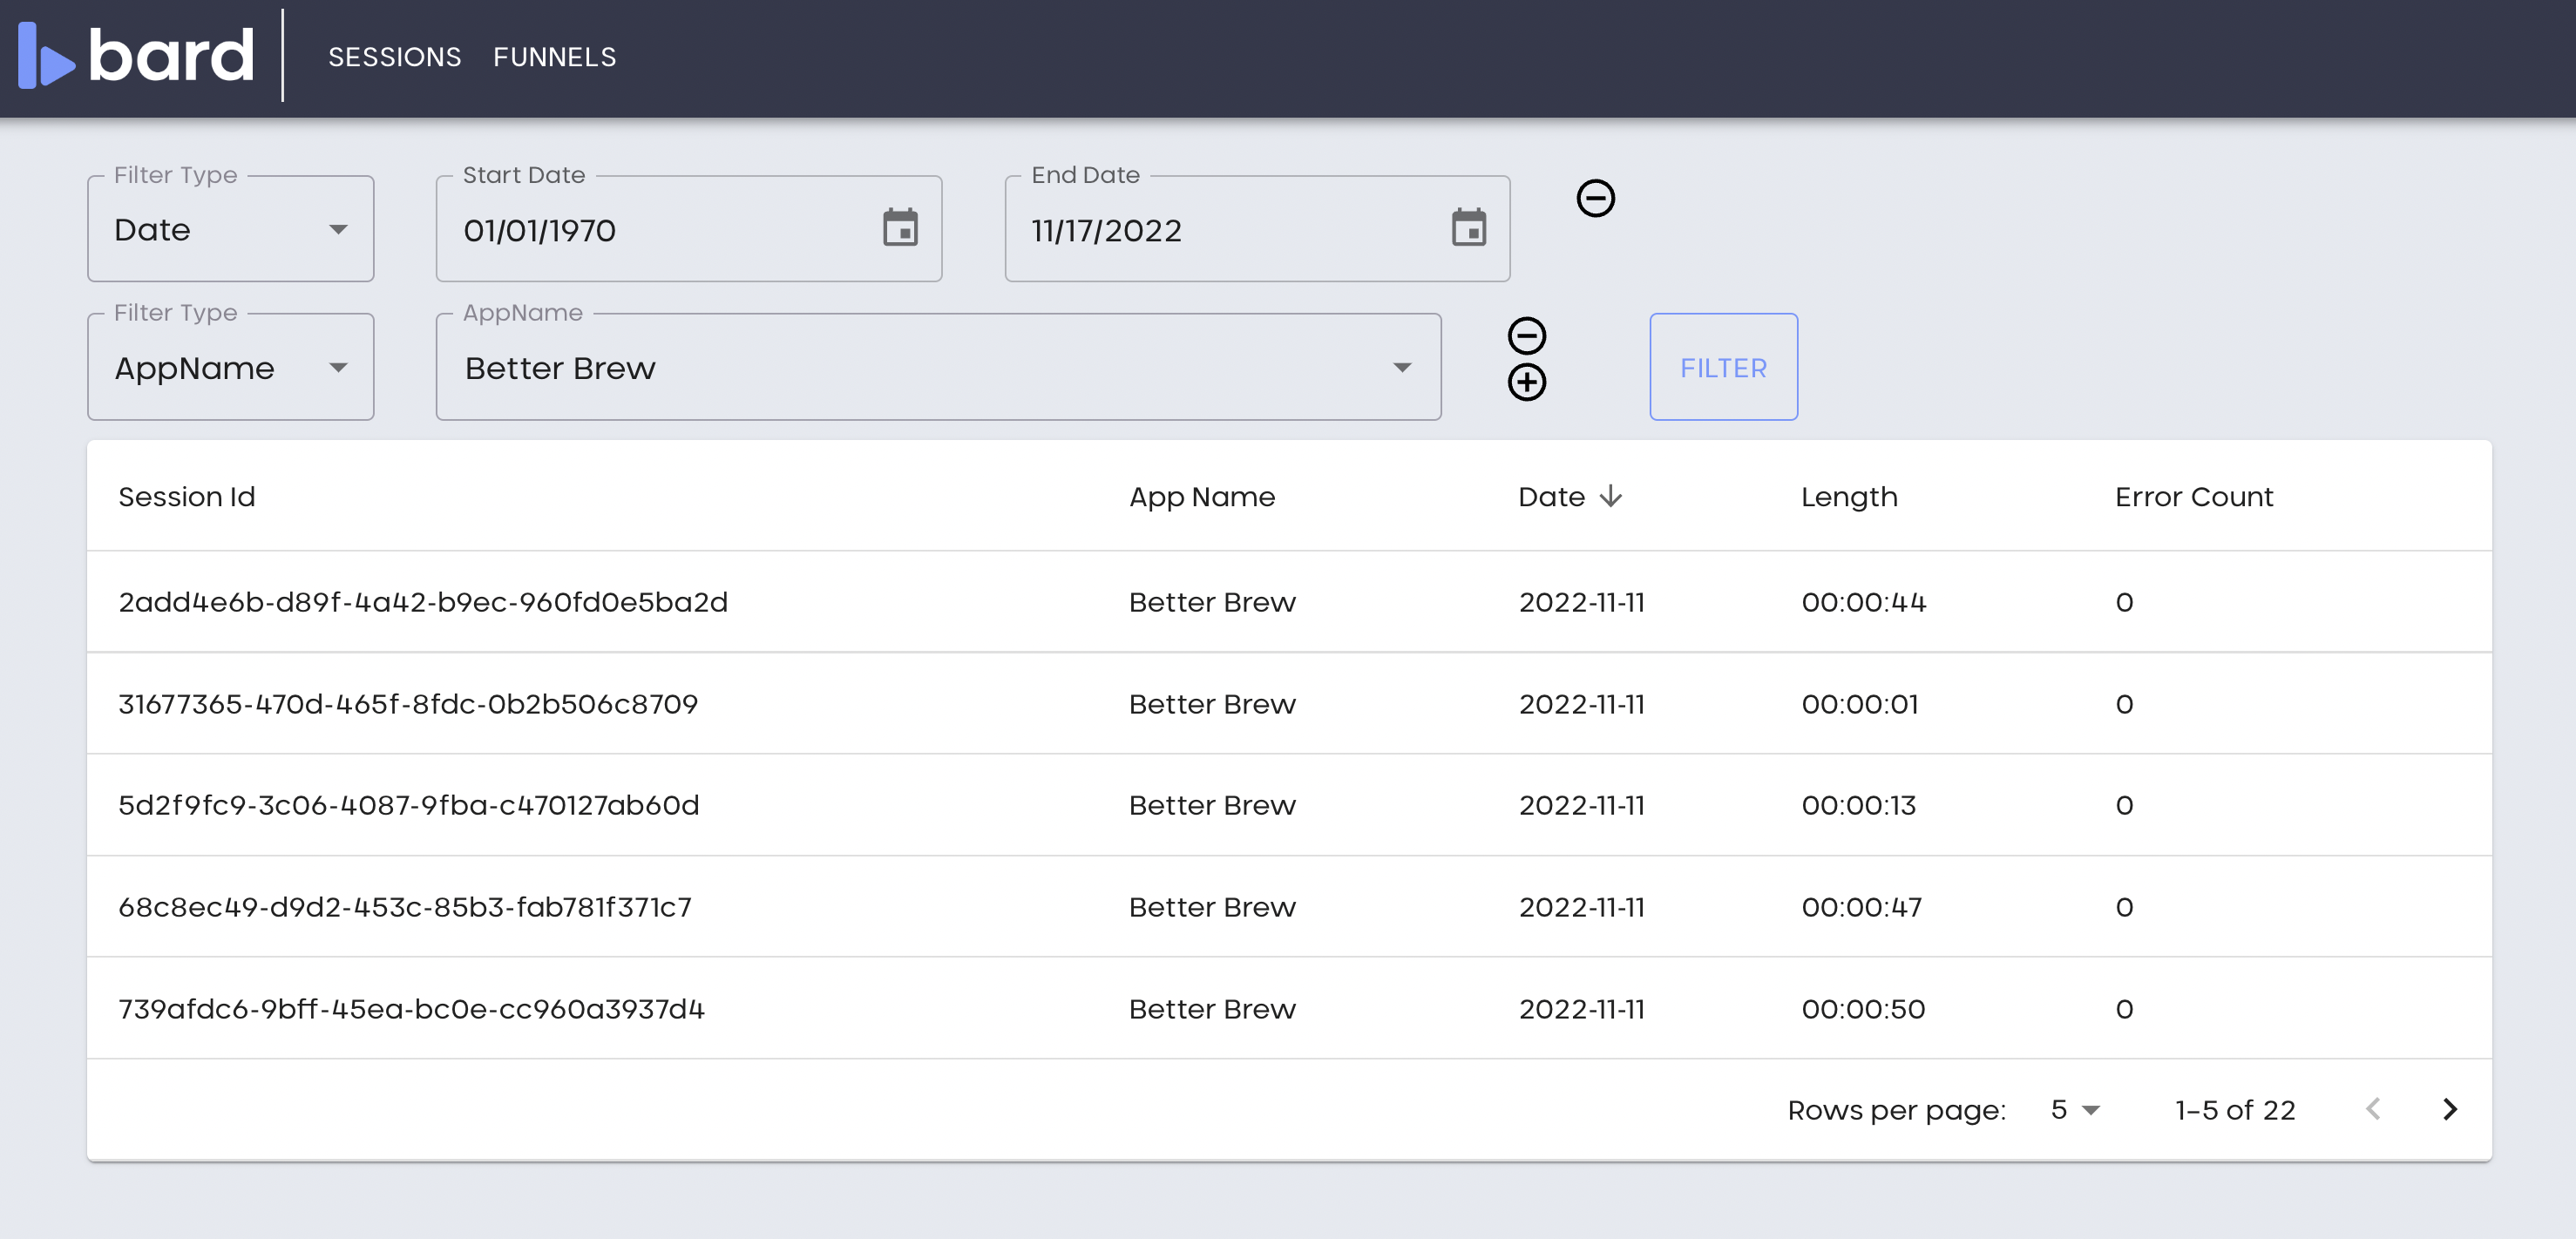This screenshot has width=2576, height=1239.
Task: Open session 739afdc6-9bff-45ea-bc0e-cc960a3937d4
Action: [x=1289, y=1009]
